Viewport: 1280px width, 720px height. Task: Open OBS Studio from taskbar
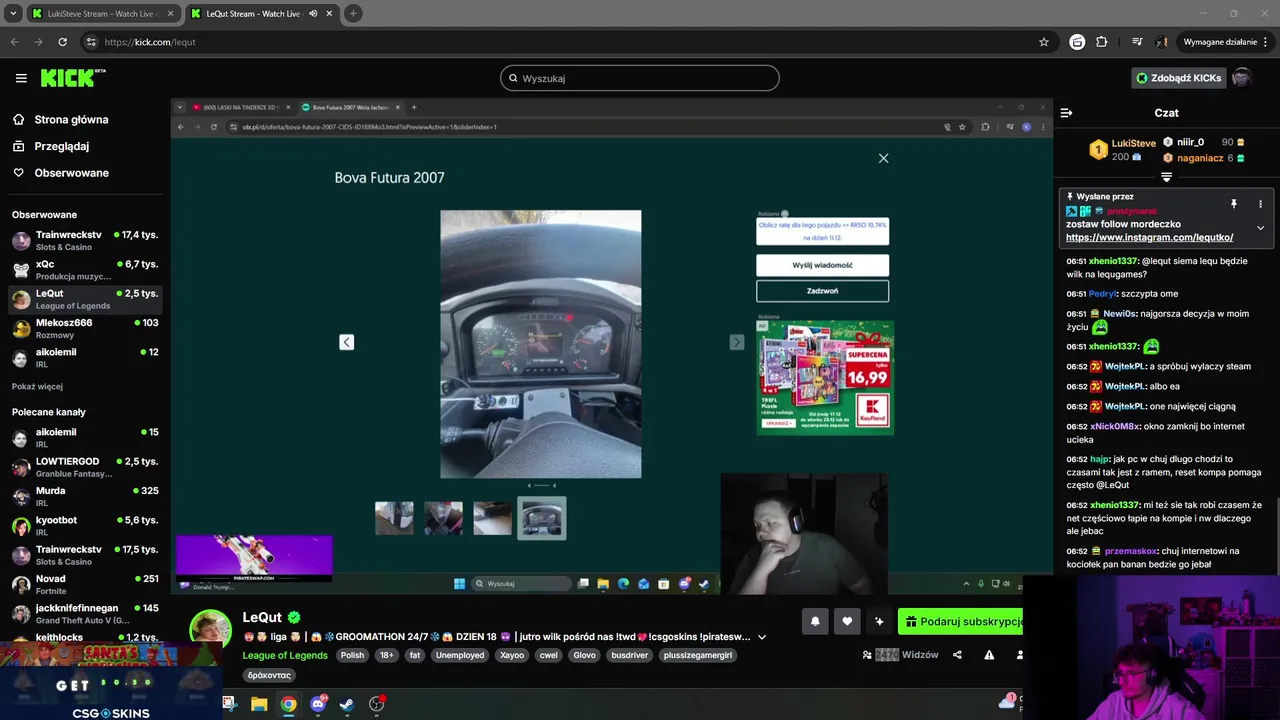click(376, 704)
